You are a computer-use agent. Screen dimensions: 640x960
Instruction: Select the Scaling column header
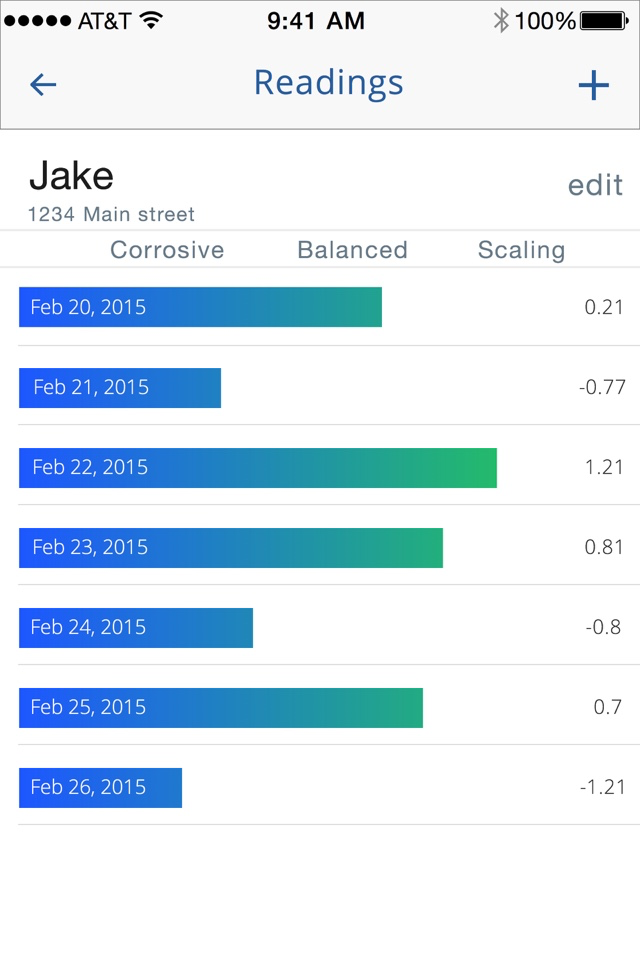coord(521,250)
